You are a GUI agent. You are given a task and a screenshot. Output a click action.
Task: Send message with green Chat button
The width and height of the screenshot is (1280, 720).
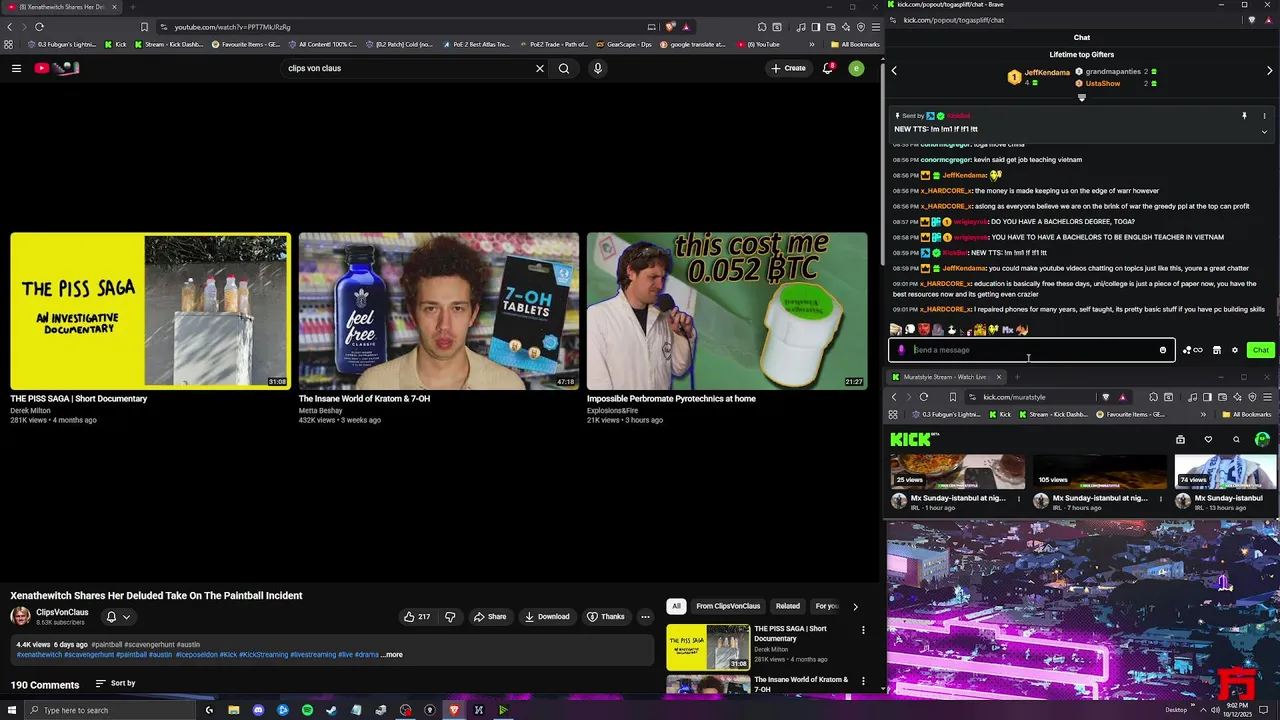click(1260, 350)
